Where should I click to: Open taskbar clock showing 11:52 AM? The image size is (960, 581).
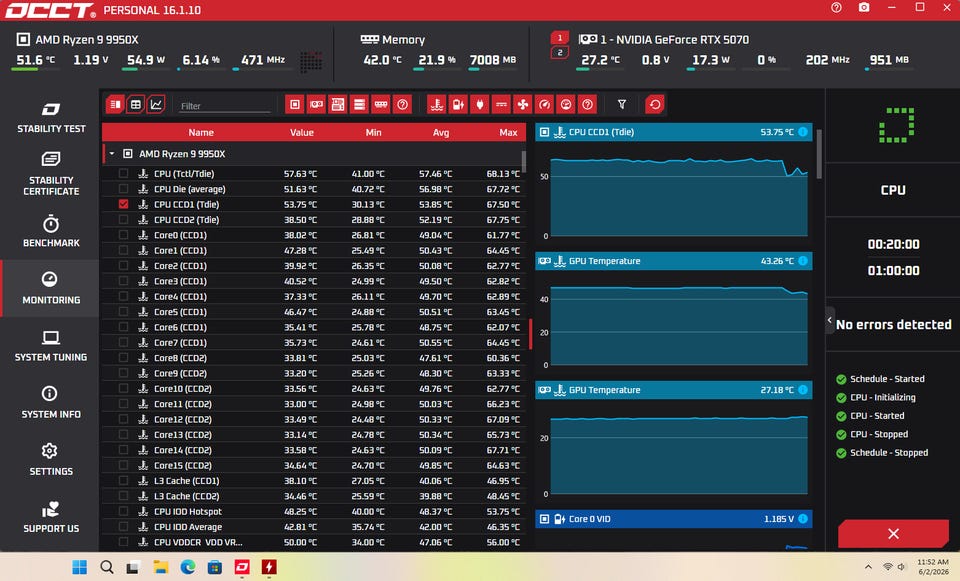tap(933, 566)
